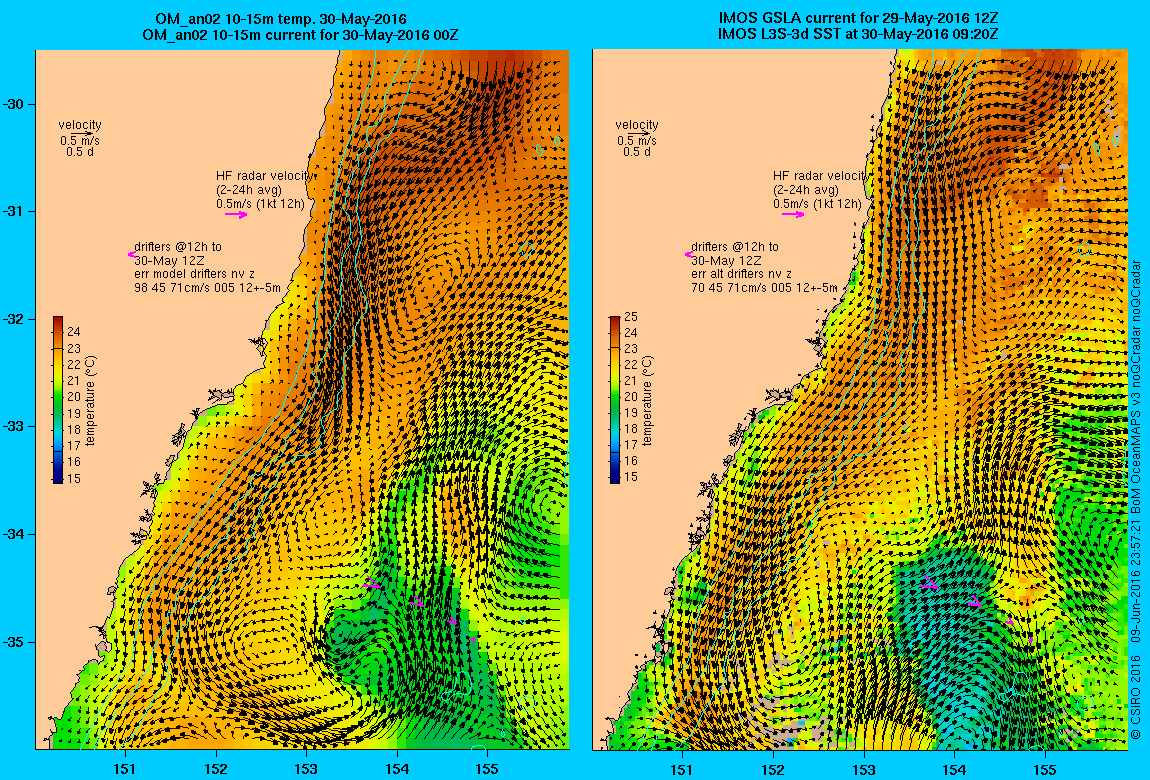This screenshot has height=780, width=1150.
Task: Click the '20' label on left colorbar
Action: pos(74,397)
